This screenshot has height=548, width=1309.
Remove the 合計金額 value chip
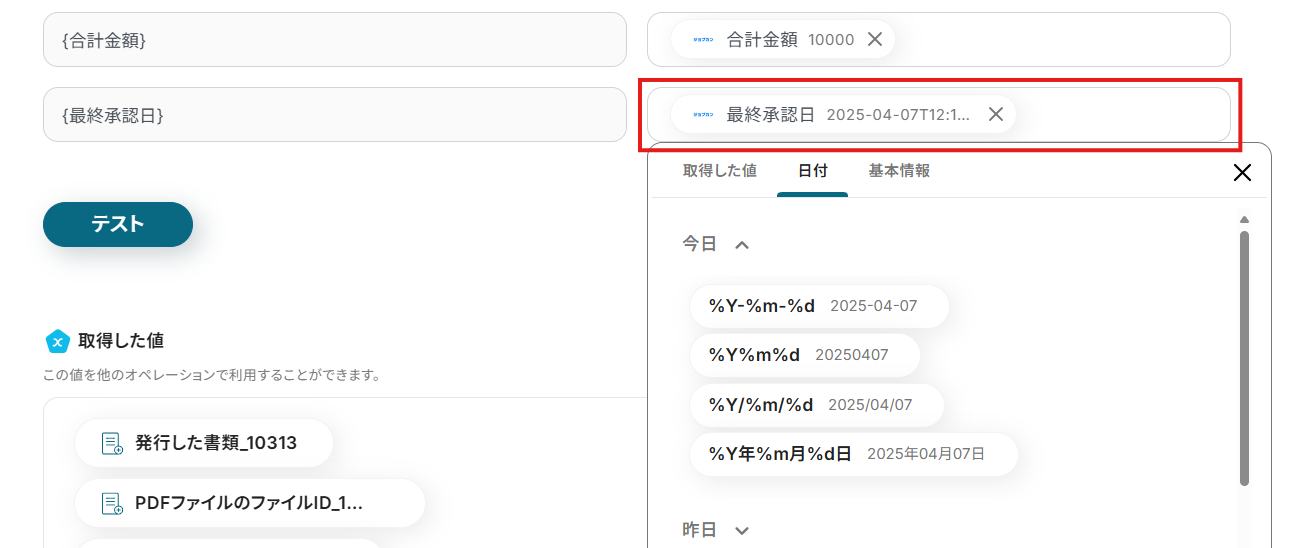pyautogui.click(x=874, y=39)
